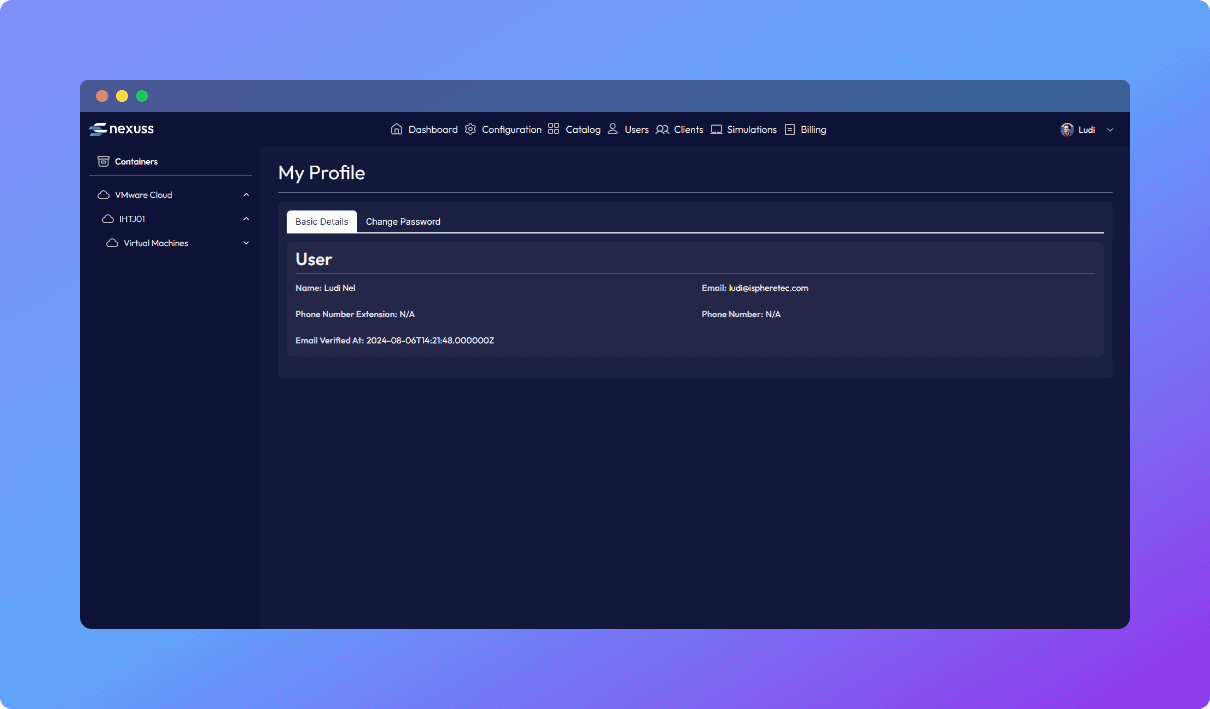The image size is (1210, 709).
Task: Open the Ludi user menu dropdown arrow
Action: pyautogui.click(x=1110, y=130)
